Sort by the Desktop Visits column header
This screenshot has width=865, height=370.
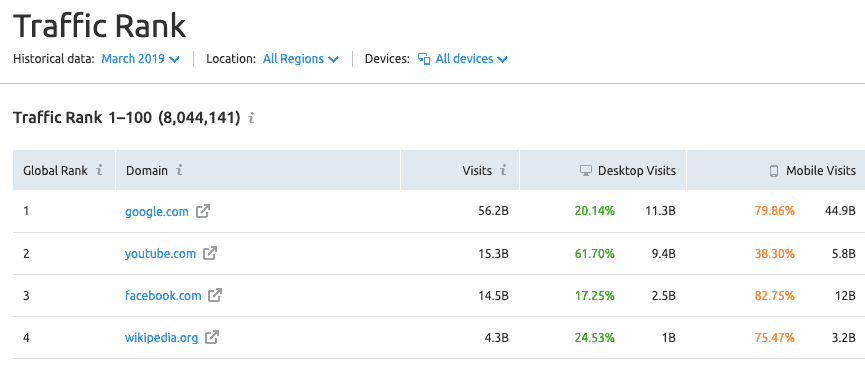[628, 170]
